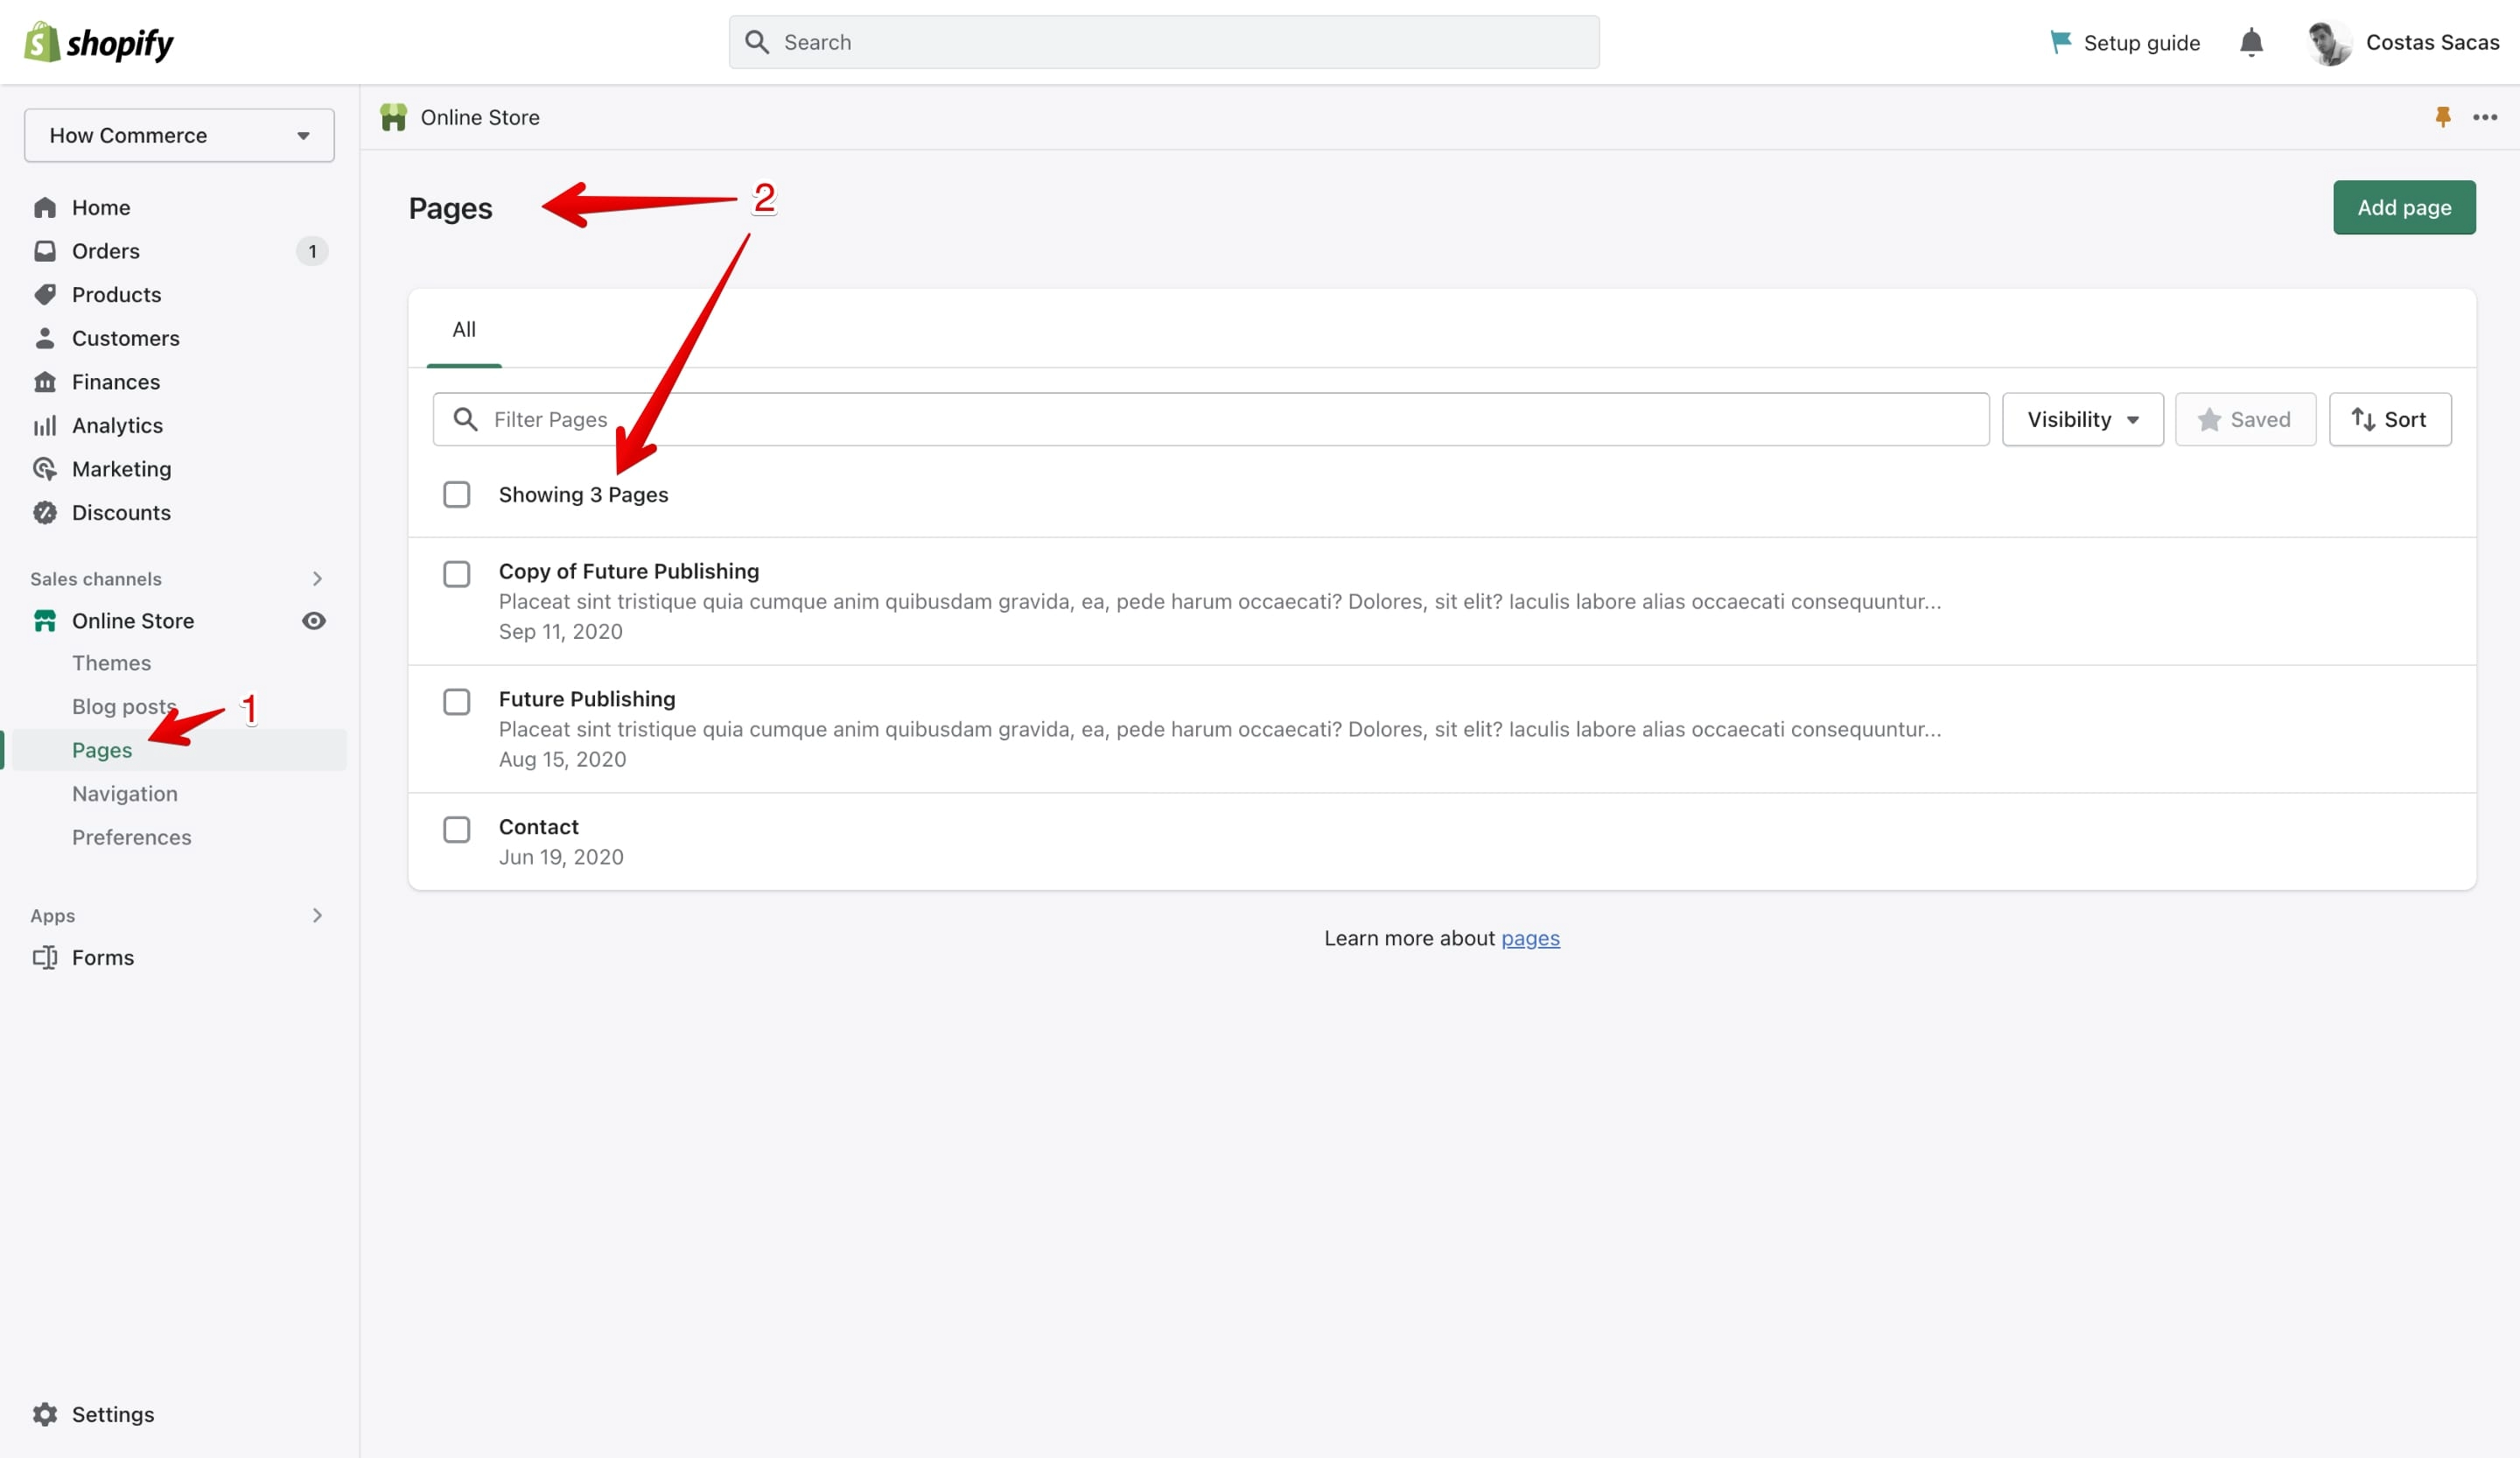This screenshot has width=2520, height=1458.
Task: View online store via eye icon
Action: click(x=314, y=621)
